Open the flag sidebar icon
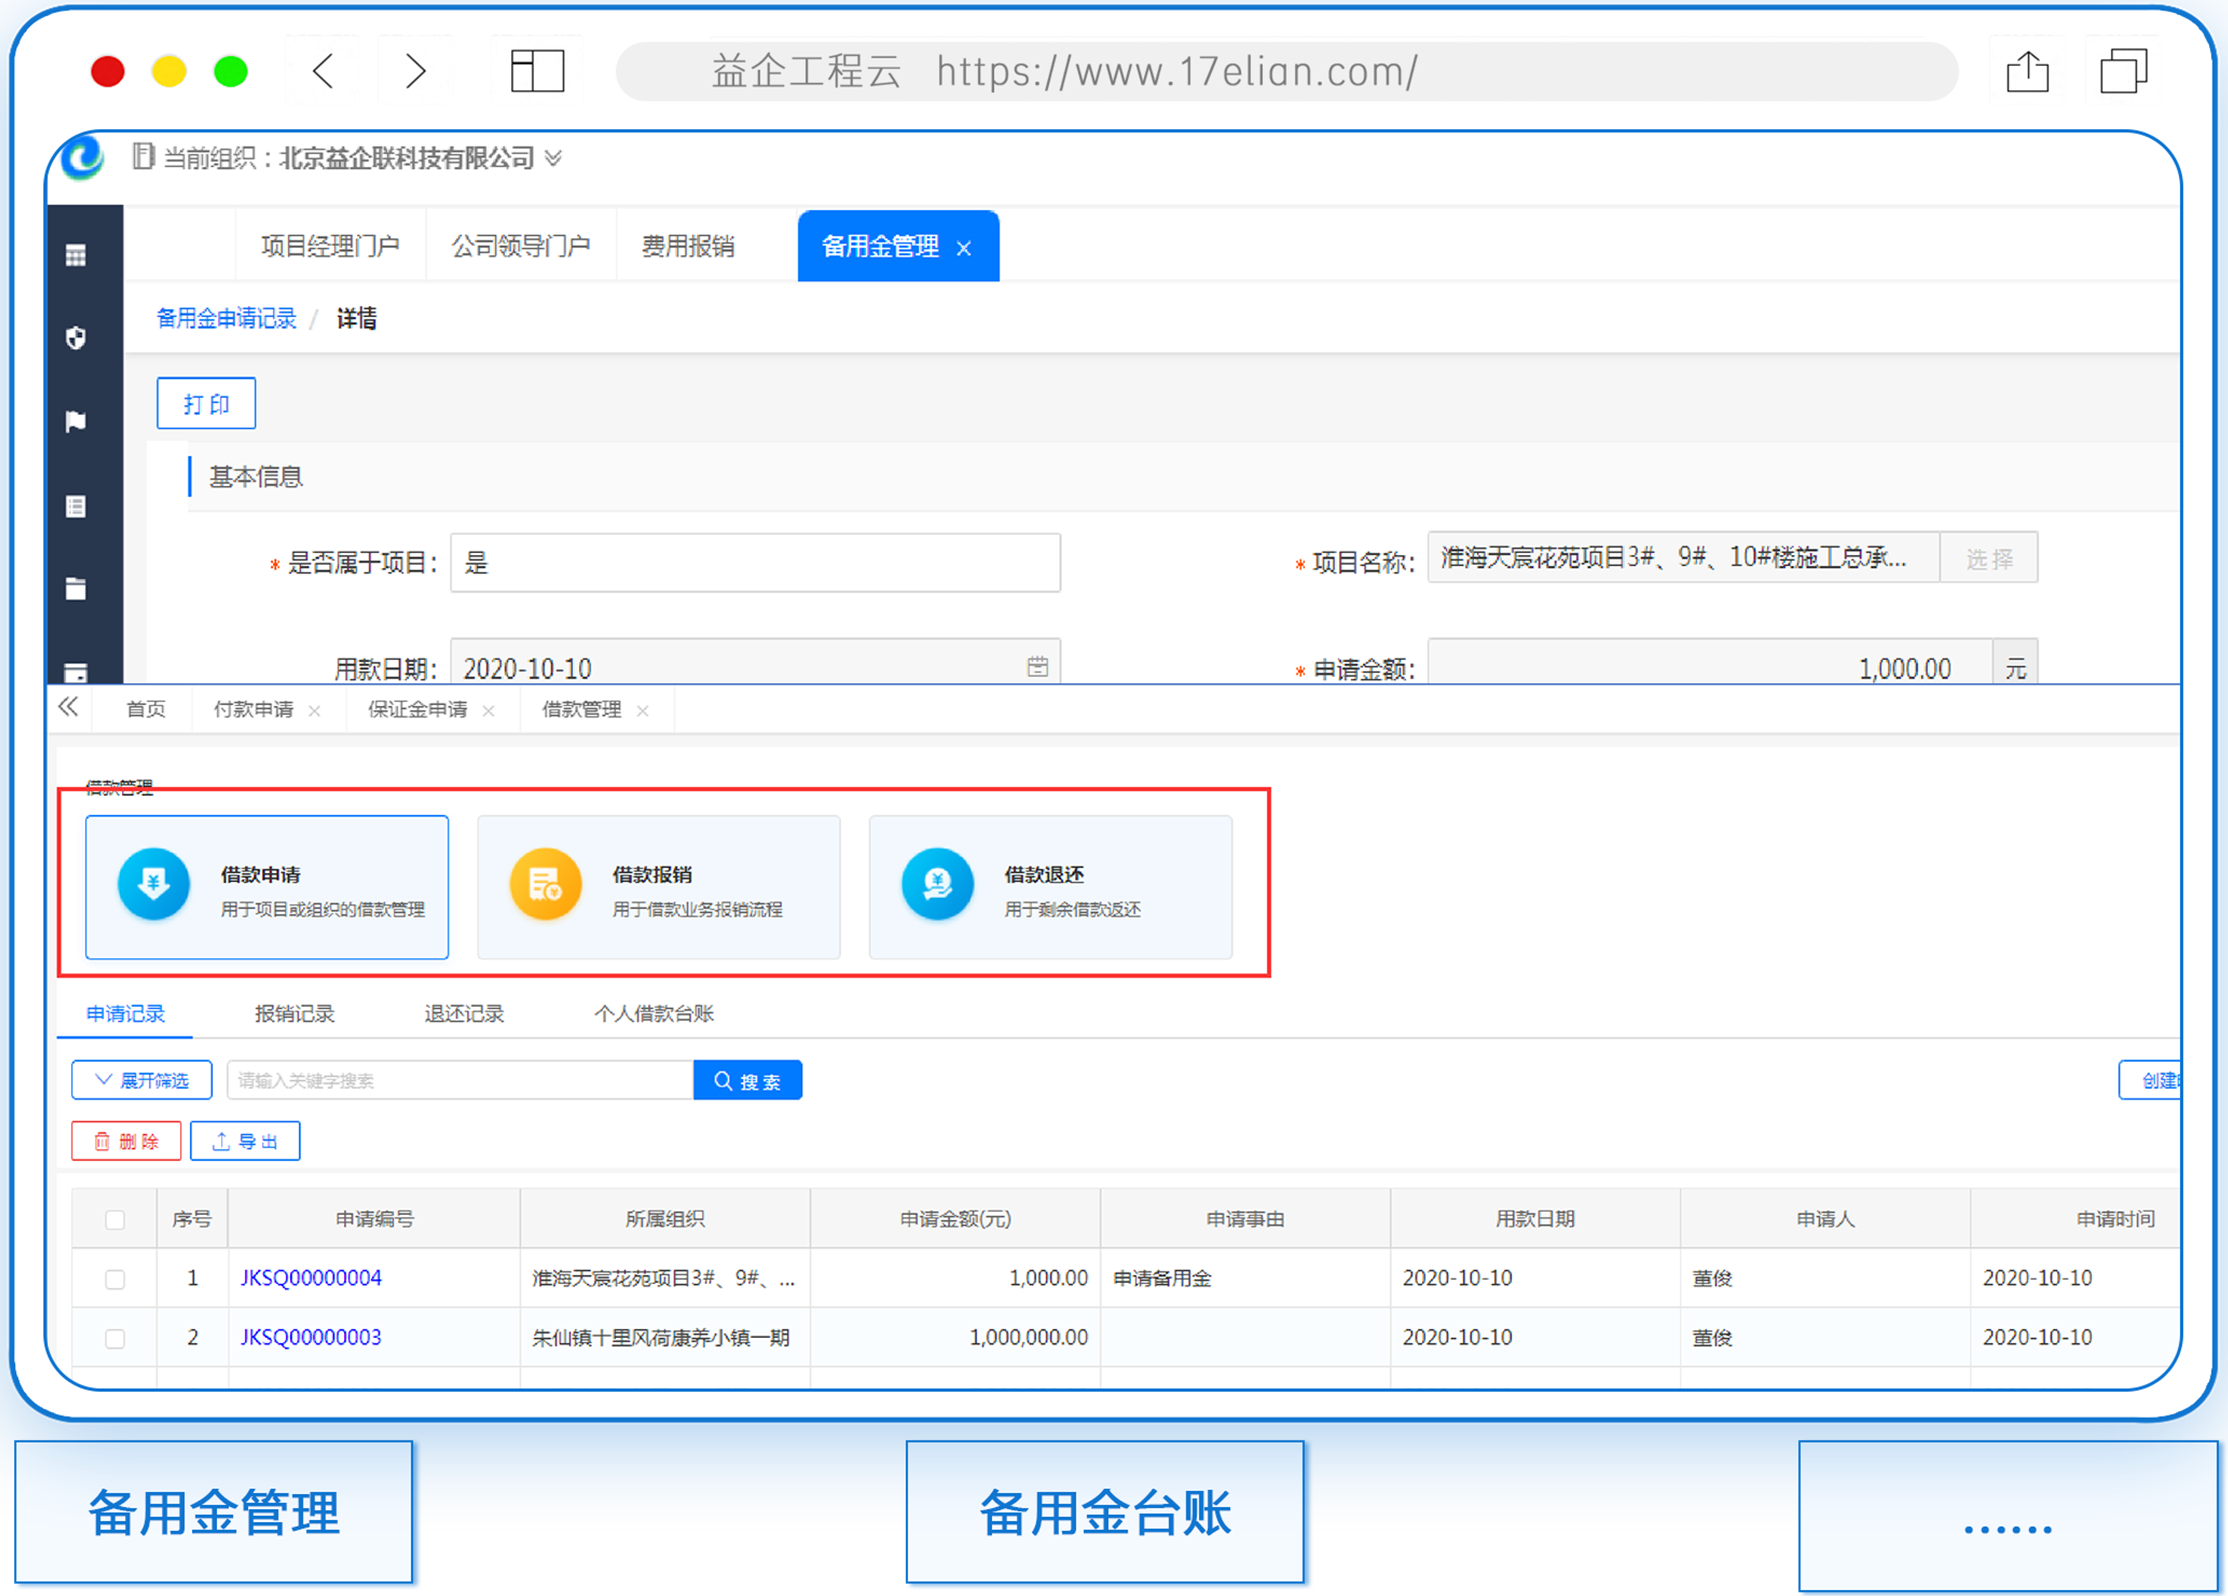 click(x=76, y=421)
